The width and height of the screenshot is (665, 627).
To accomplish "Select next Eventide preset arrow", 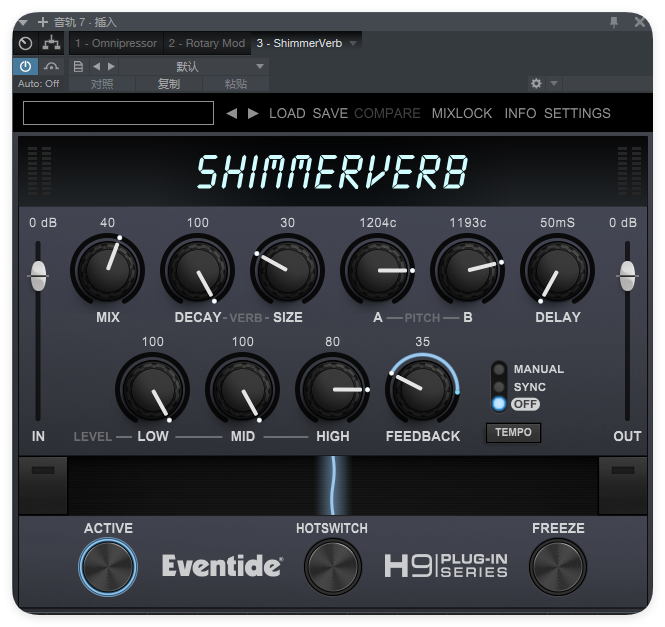I will tap(253, 113).
